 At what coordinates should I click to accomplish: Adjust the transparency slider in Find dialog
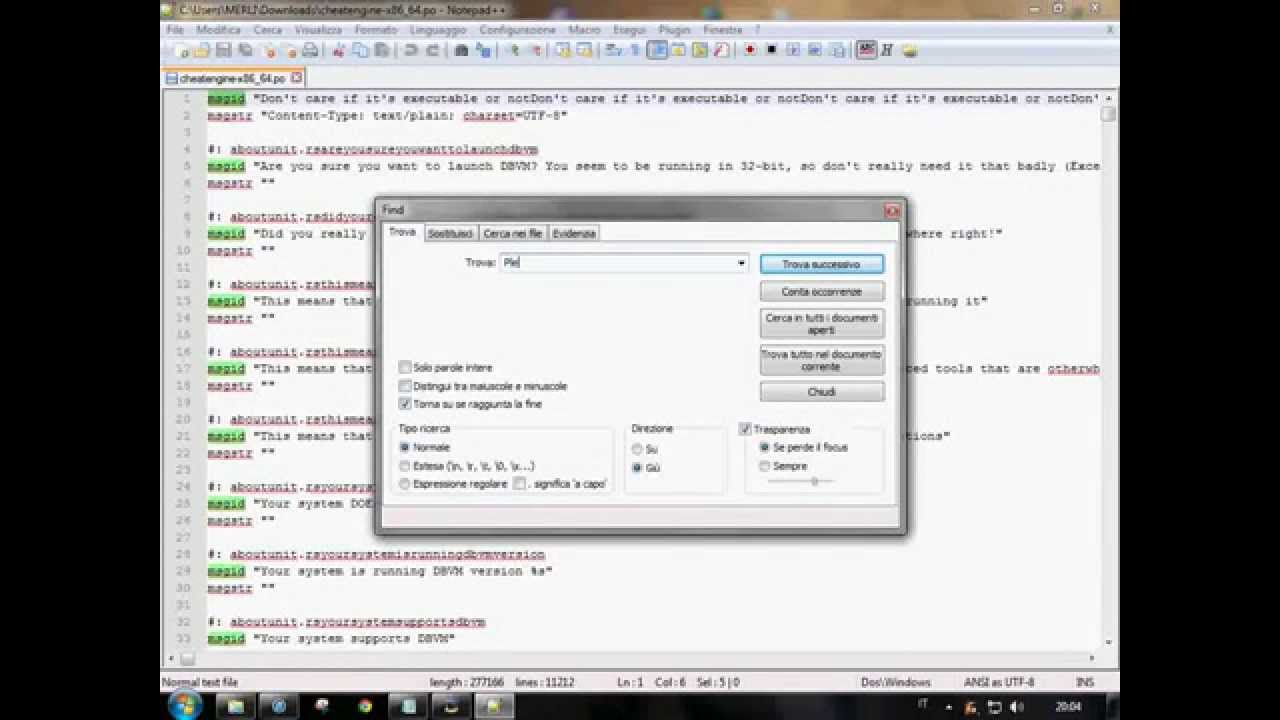pos(814,482)
